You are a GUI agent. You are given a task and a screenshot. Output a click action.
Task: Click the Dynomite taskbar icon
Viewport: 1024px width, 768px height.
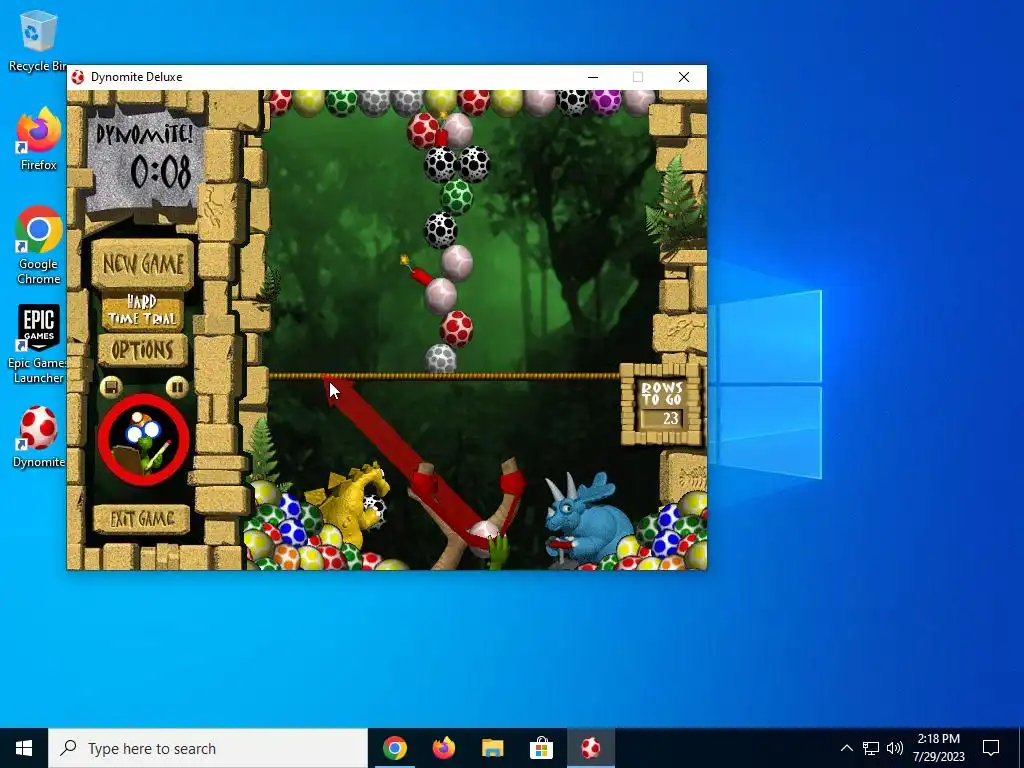tap(590, 748)
